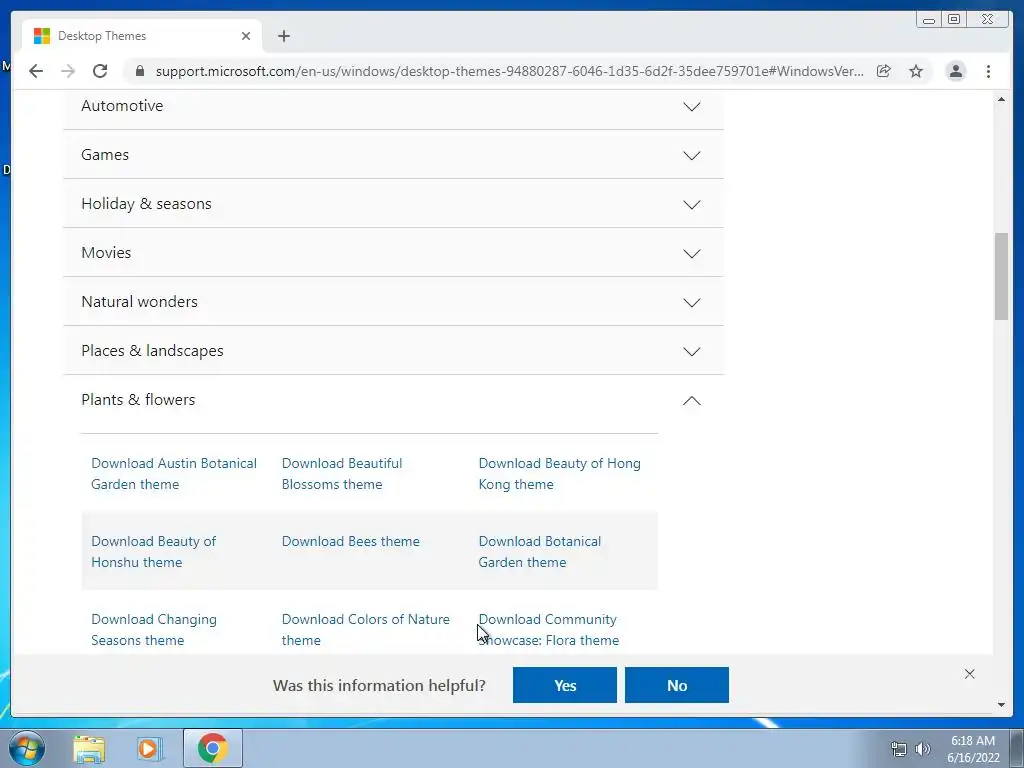Collapse the Plants & flowers section

pyautogui.click(x=393, y=400)
